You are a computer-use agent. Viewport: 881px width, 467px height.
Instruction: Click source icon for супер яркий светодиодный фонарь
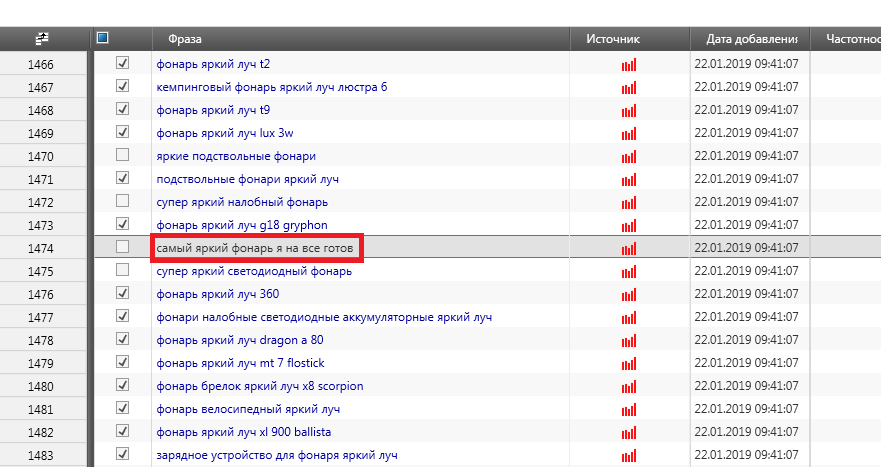click(x=629, y=272)
